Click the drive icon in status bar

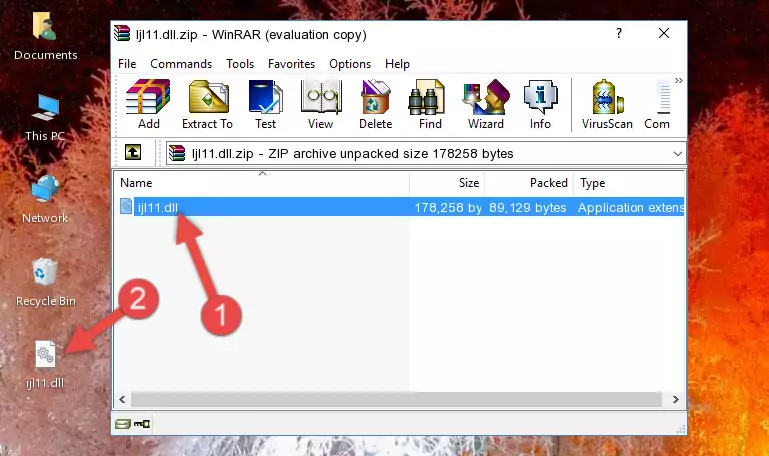click(x=123, y=424)
